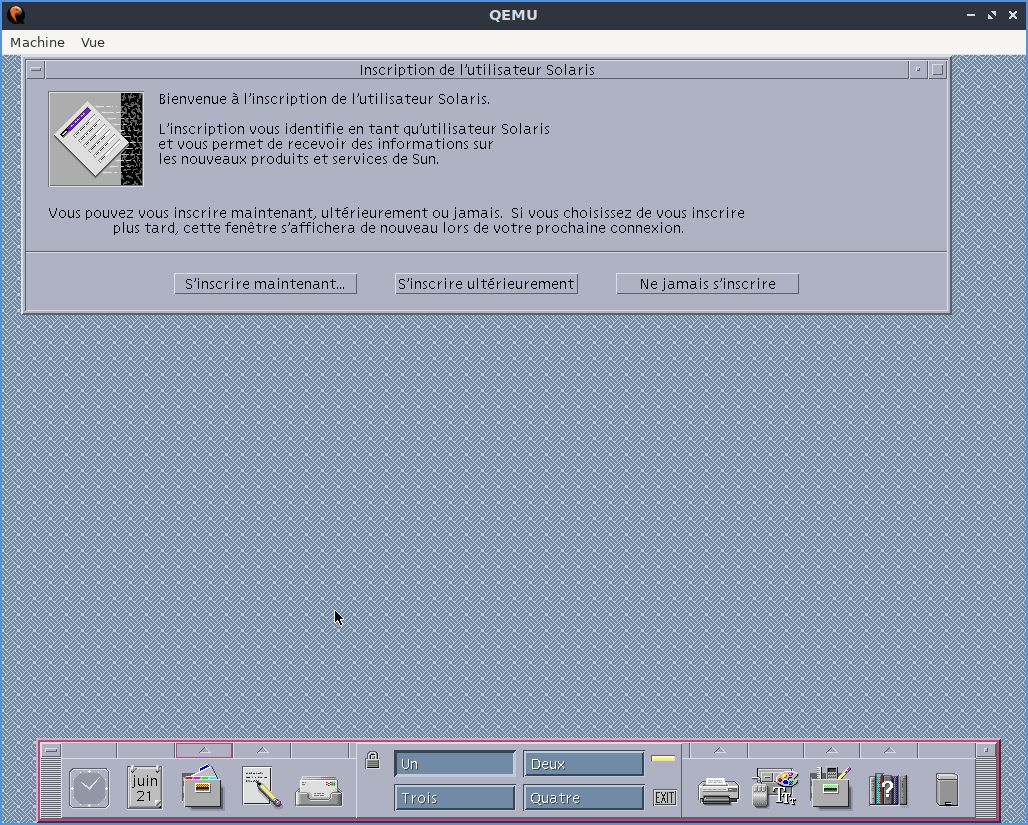Click S'inscrire ultérieurement button
Viewport: 1028px width, 825px height.
pyautogui.click(x=486, y=284)
